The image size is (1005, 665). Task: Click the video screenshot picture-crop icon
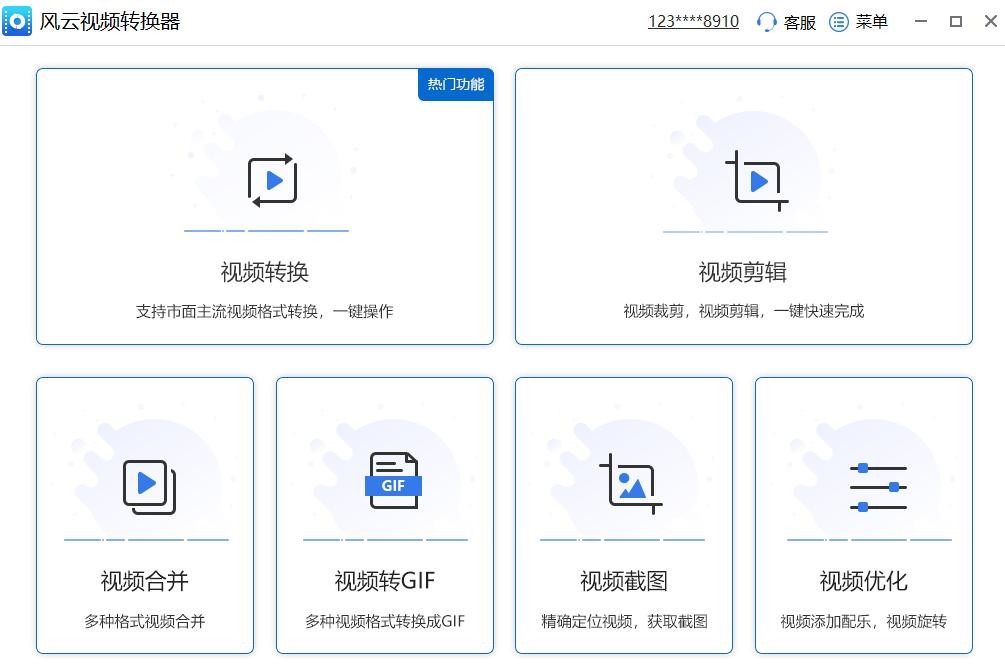click(x=631, y=484)
